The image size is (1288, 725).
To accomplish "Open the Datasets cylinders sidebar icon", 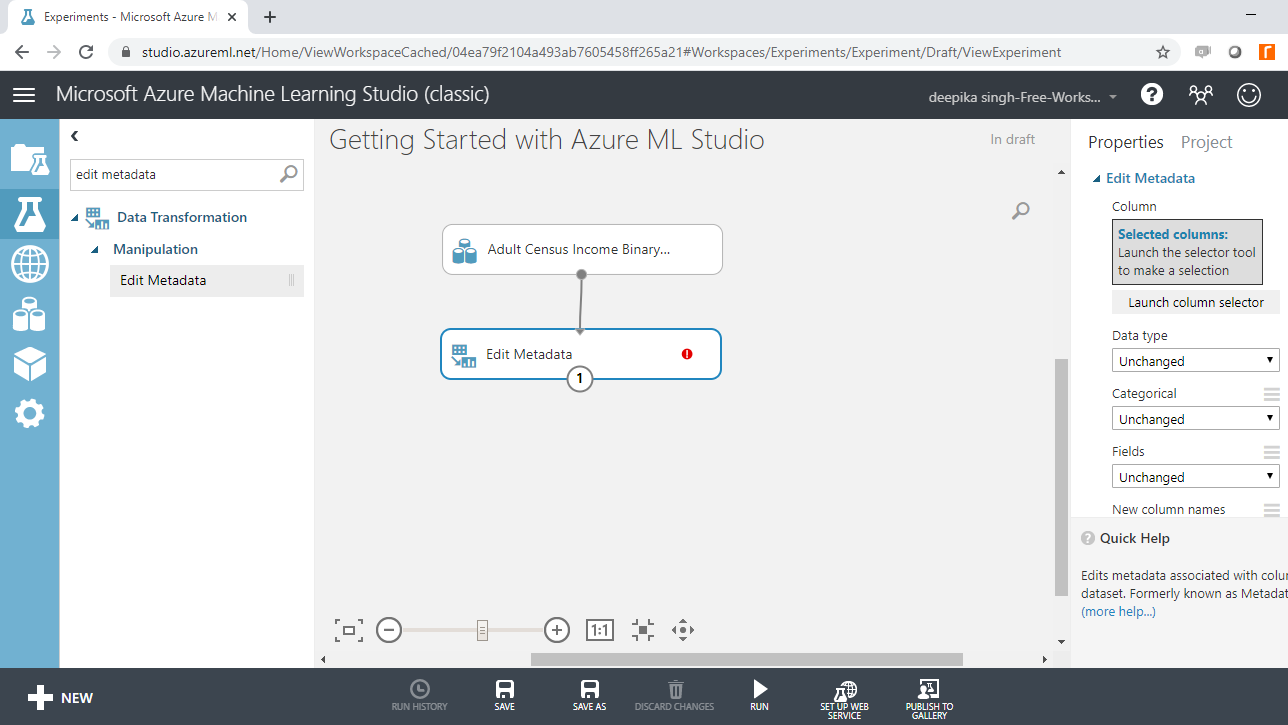I will click(x=29, y=316).
